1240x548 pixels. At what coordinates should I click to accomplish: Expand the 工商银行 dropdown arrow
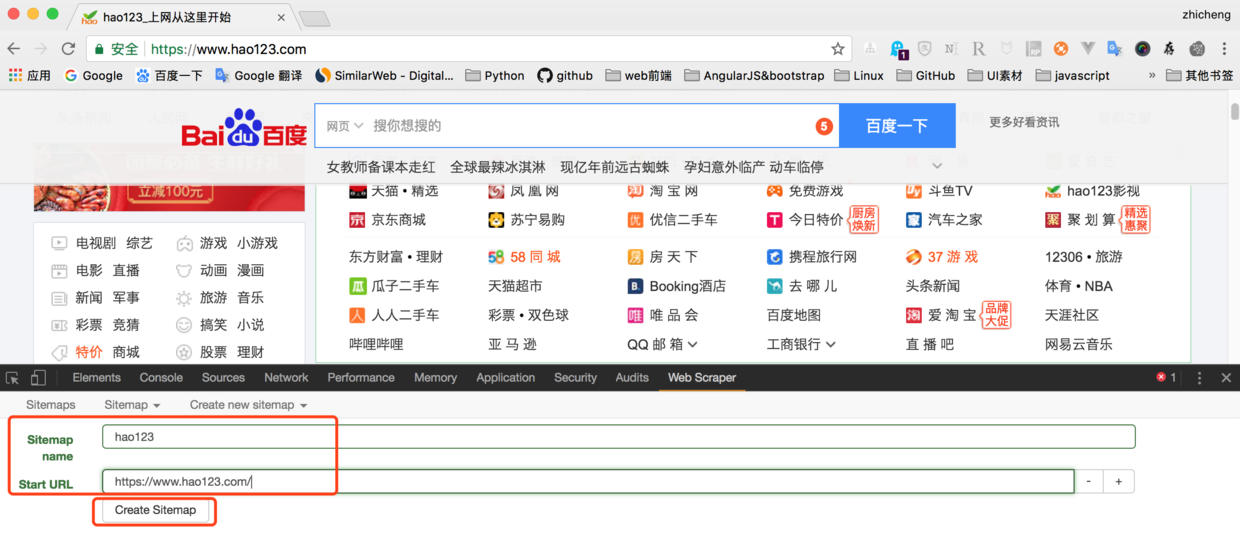click(x=831, y=344)
